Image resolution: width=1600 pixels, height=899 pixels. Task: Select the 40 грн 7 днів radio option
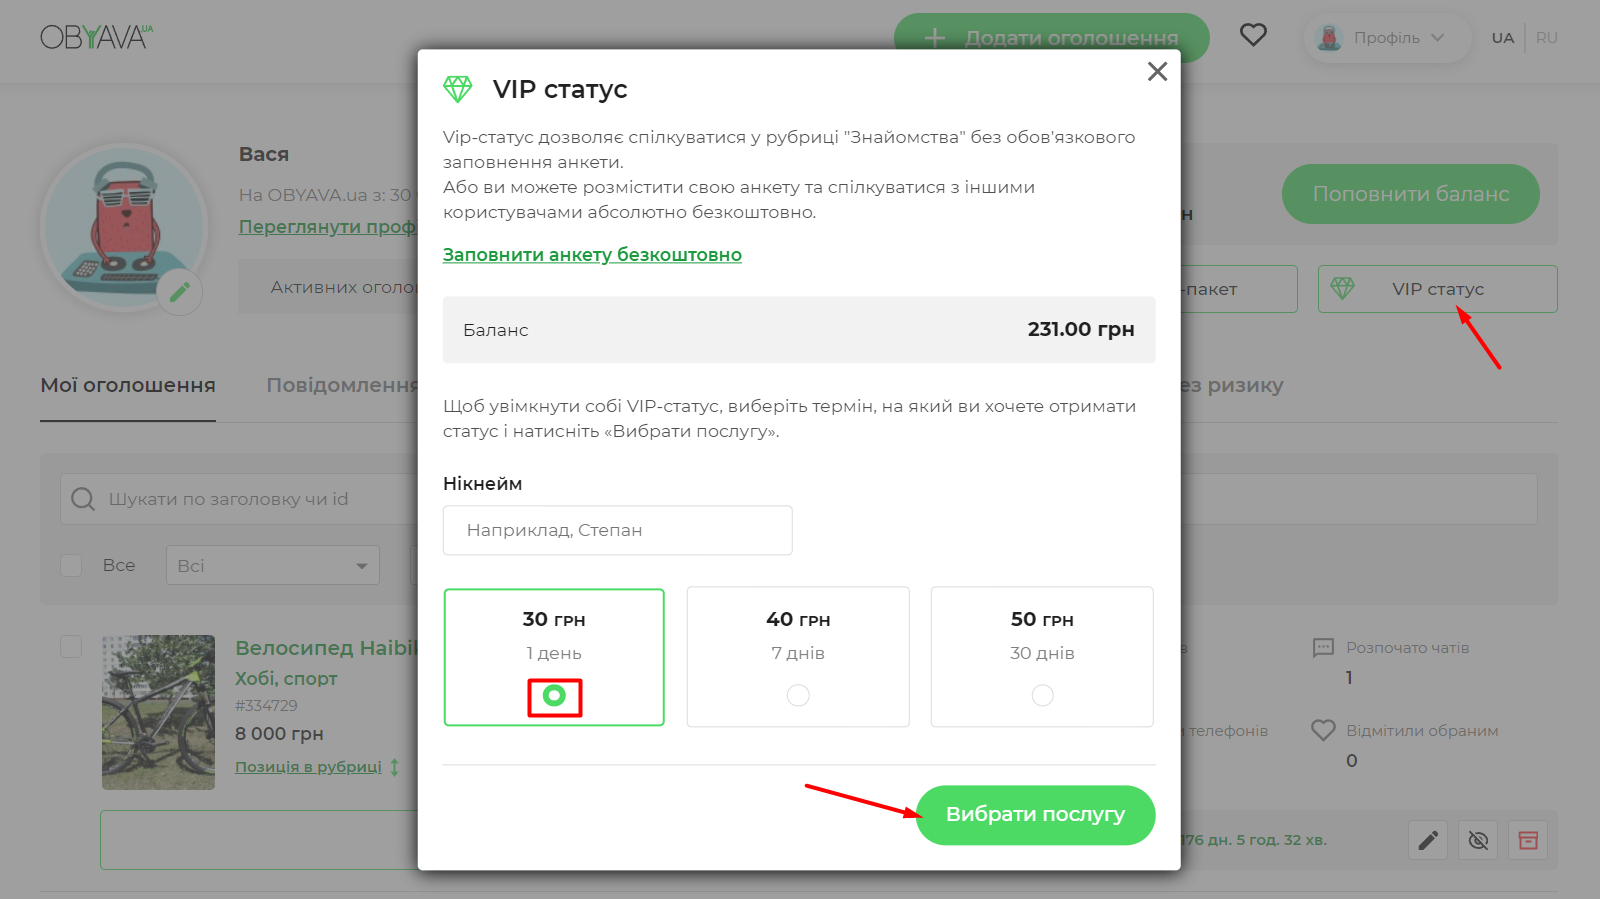tap(797, 694)
